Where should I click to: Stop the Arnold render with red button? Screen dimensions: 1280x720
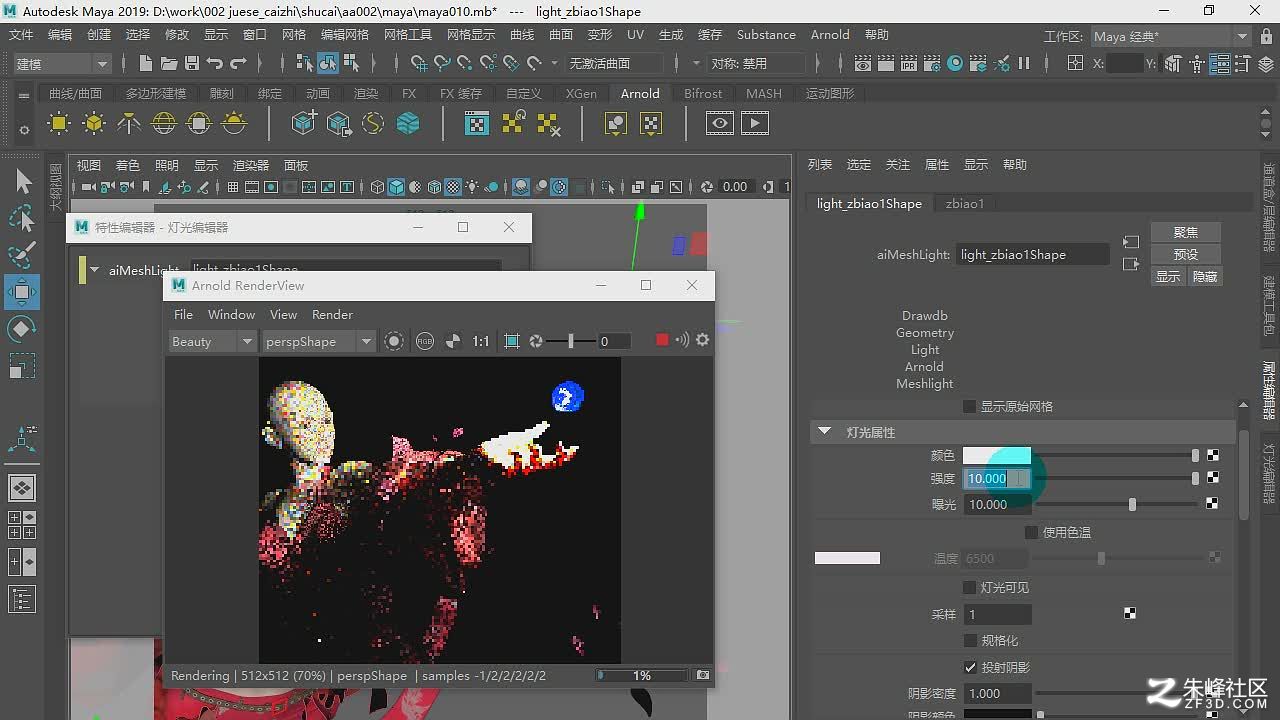coord(661,341)
